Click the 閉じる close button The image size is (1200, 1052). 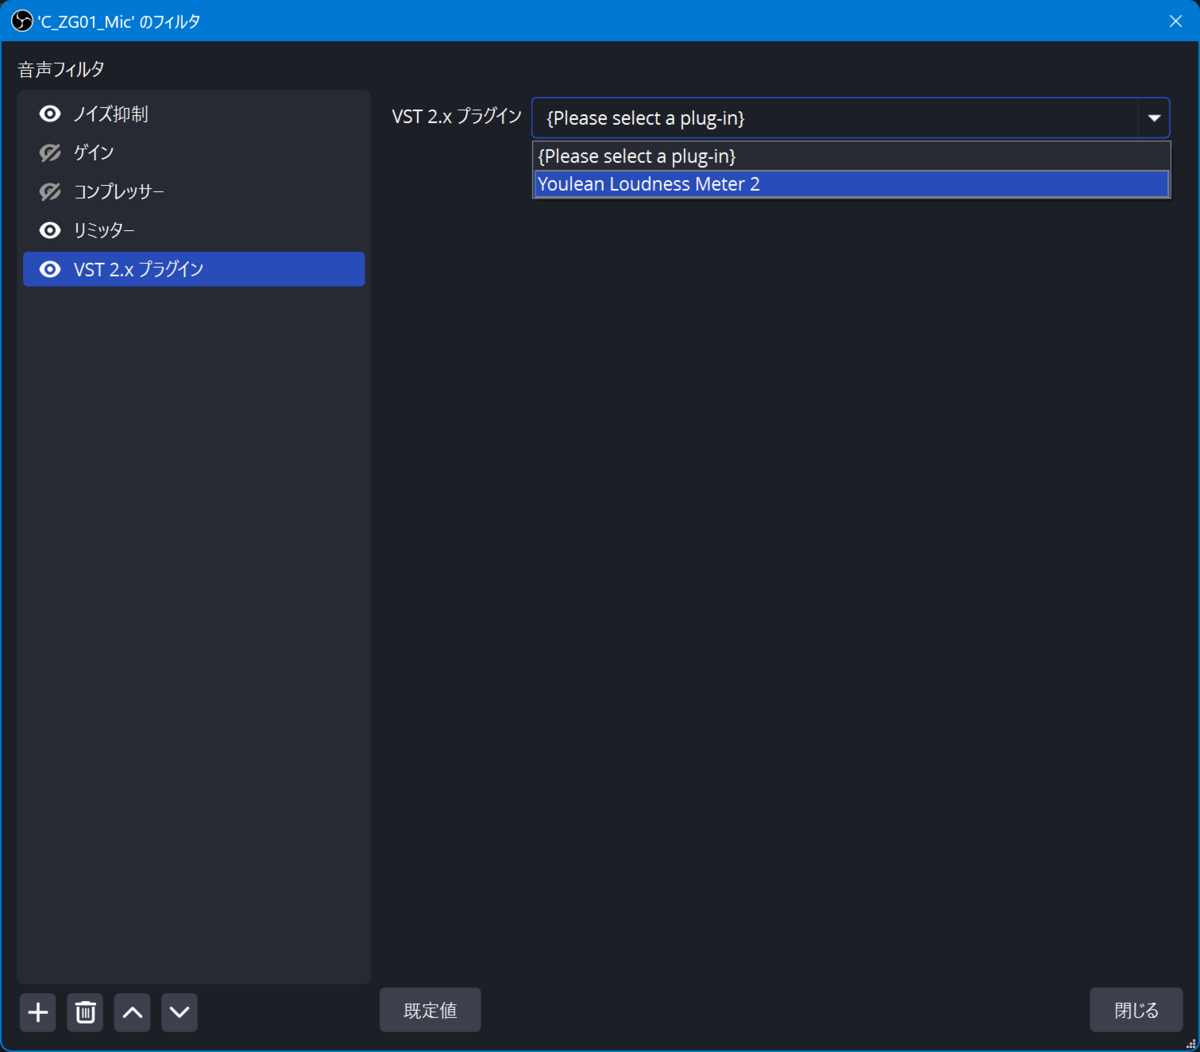(1136, 1010)
